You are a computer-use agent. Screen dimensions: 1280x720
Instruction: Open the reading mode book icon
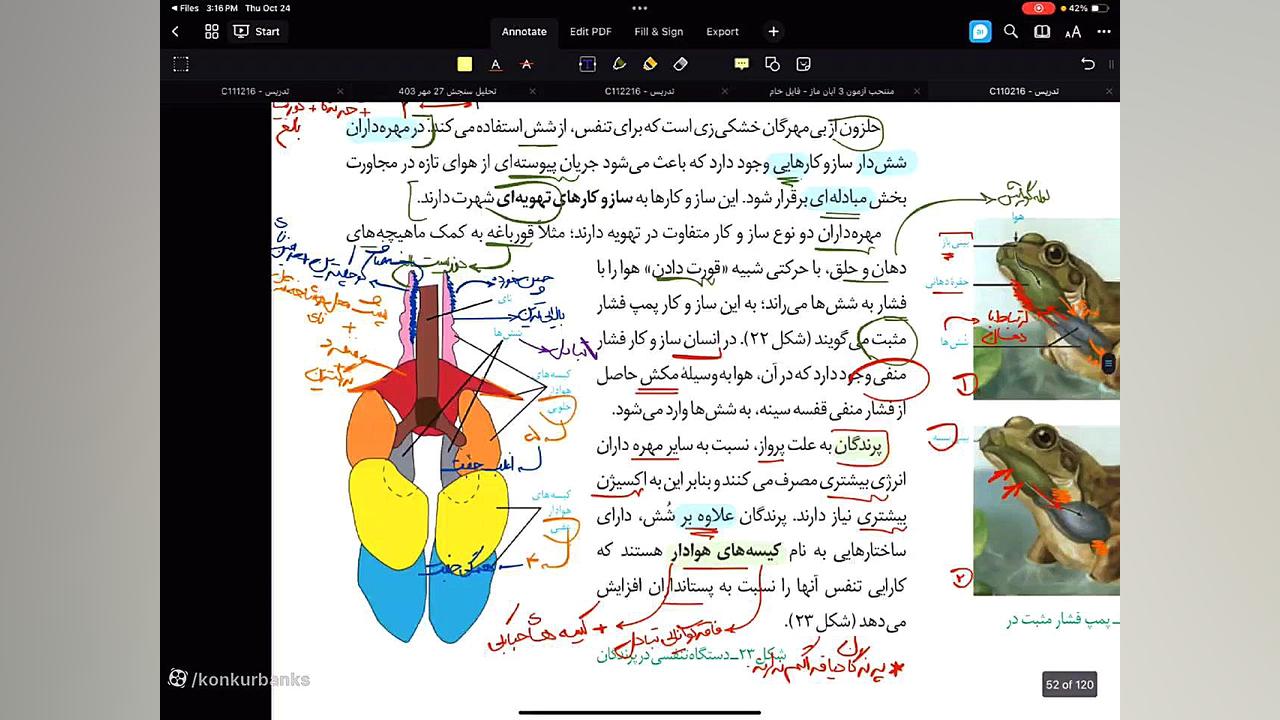click(x=1042, y=32)
